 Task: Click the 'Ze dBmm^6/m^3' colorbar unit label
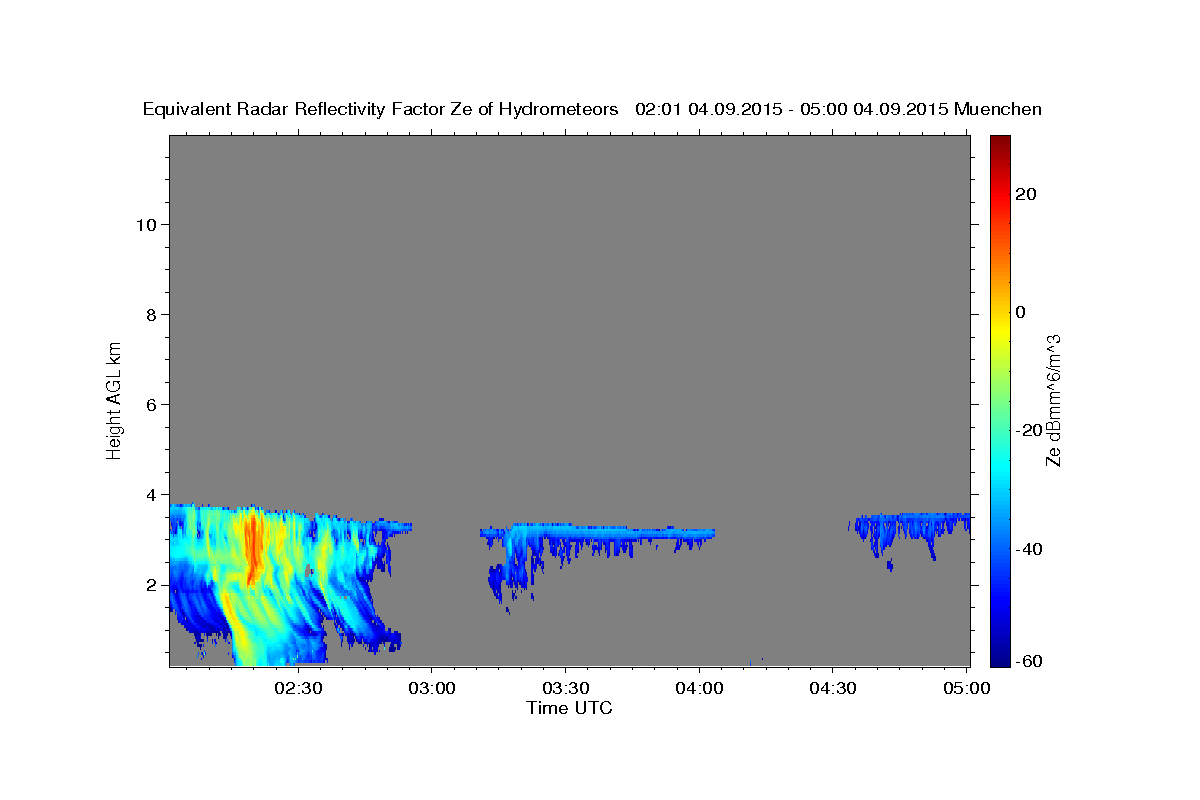[x=1053, y=400]
